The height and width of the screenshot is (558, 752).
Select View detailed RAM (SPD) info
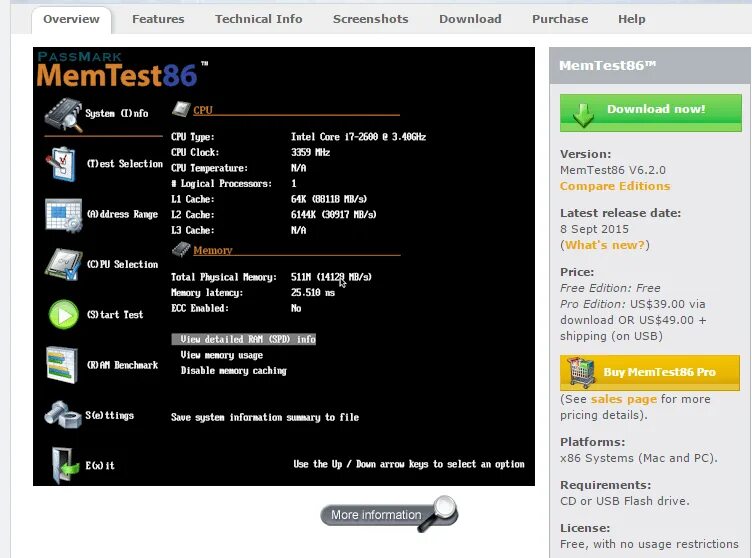pyautogui.click(x=244, y=339)
